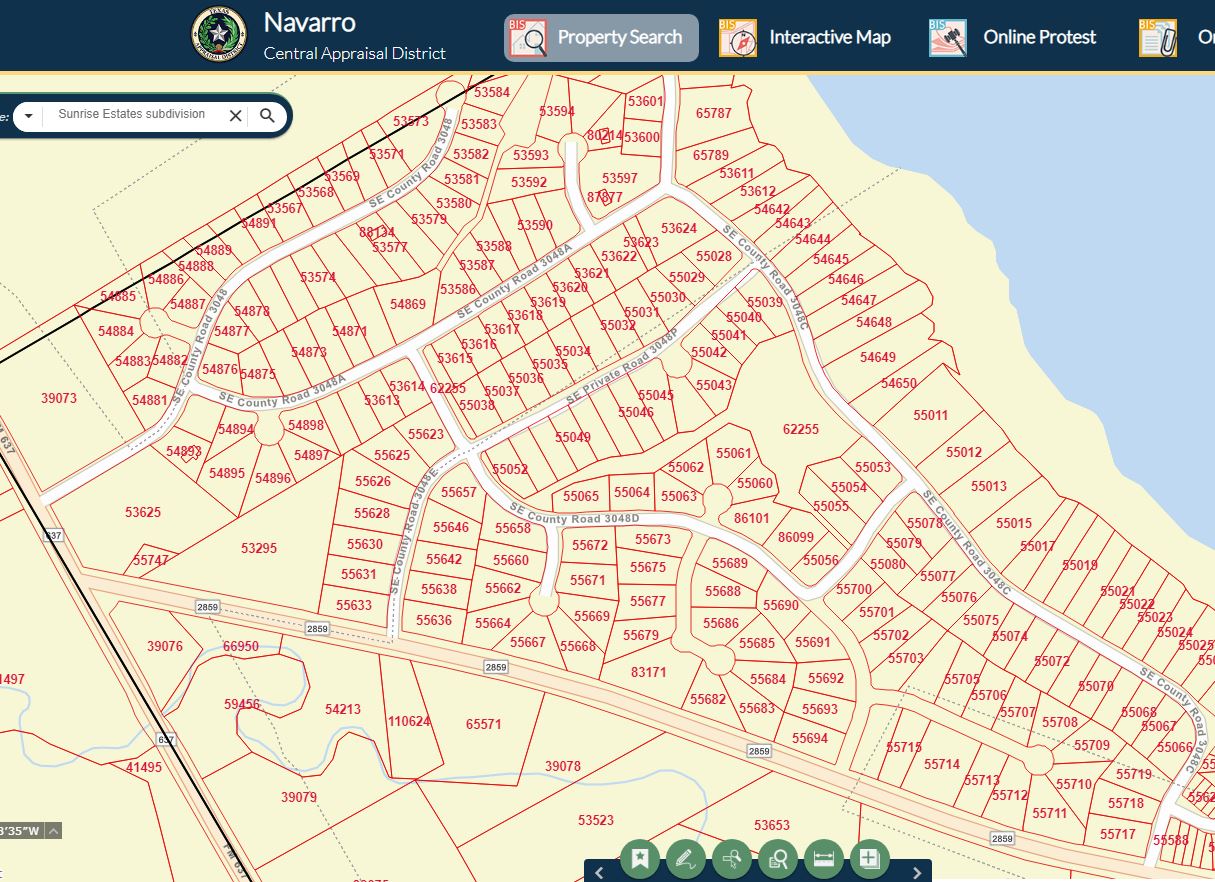Open the Bookmarks tool in bottom toolbar
Image resolution: width=1215 pixels, height=882 pixels.
[640, 858]
